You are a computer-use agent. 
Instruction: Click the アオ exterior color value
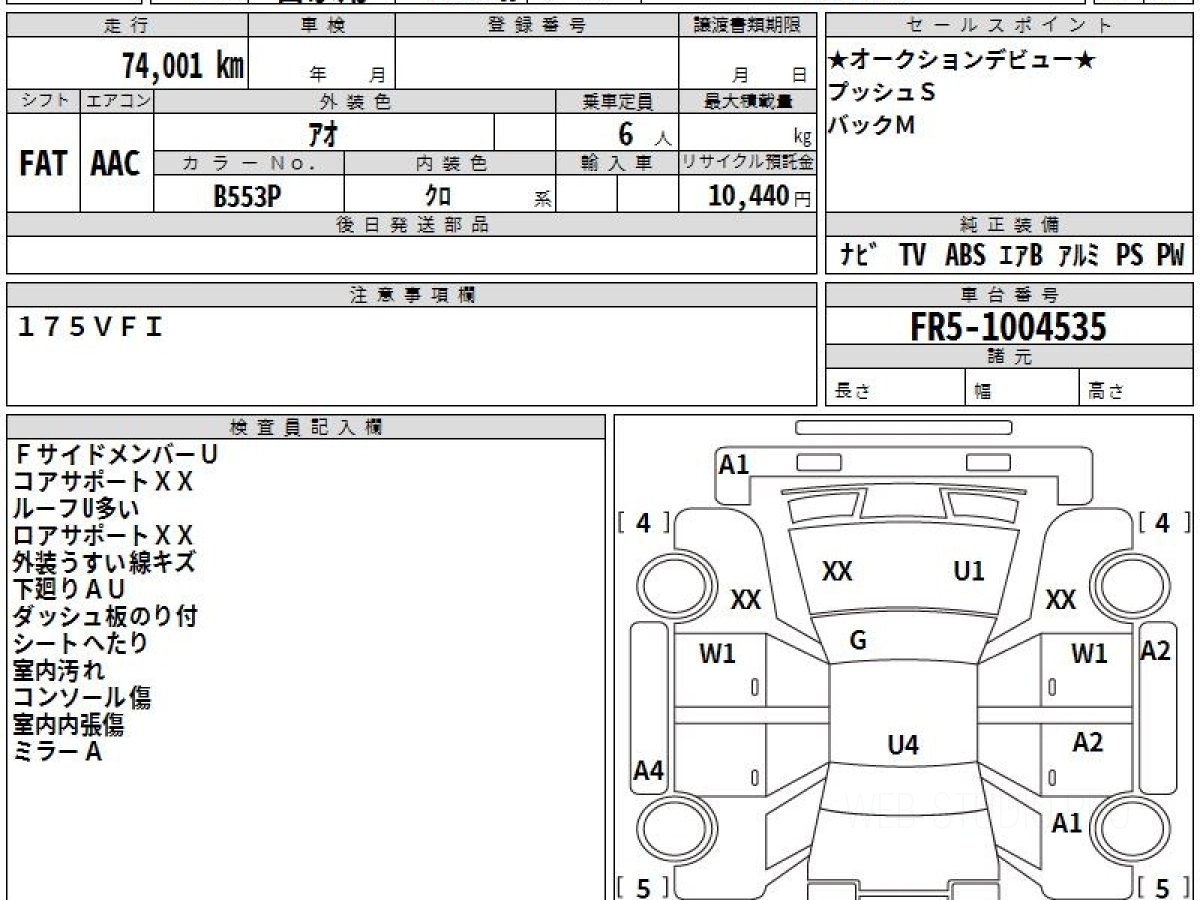[325, 132]
